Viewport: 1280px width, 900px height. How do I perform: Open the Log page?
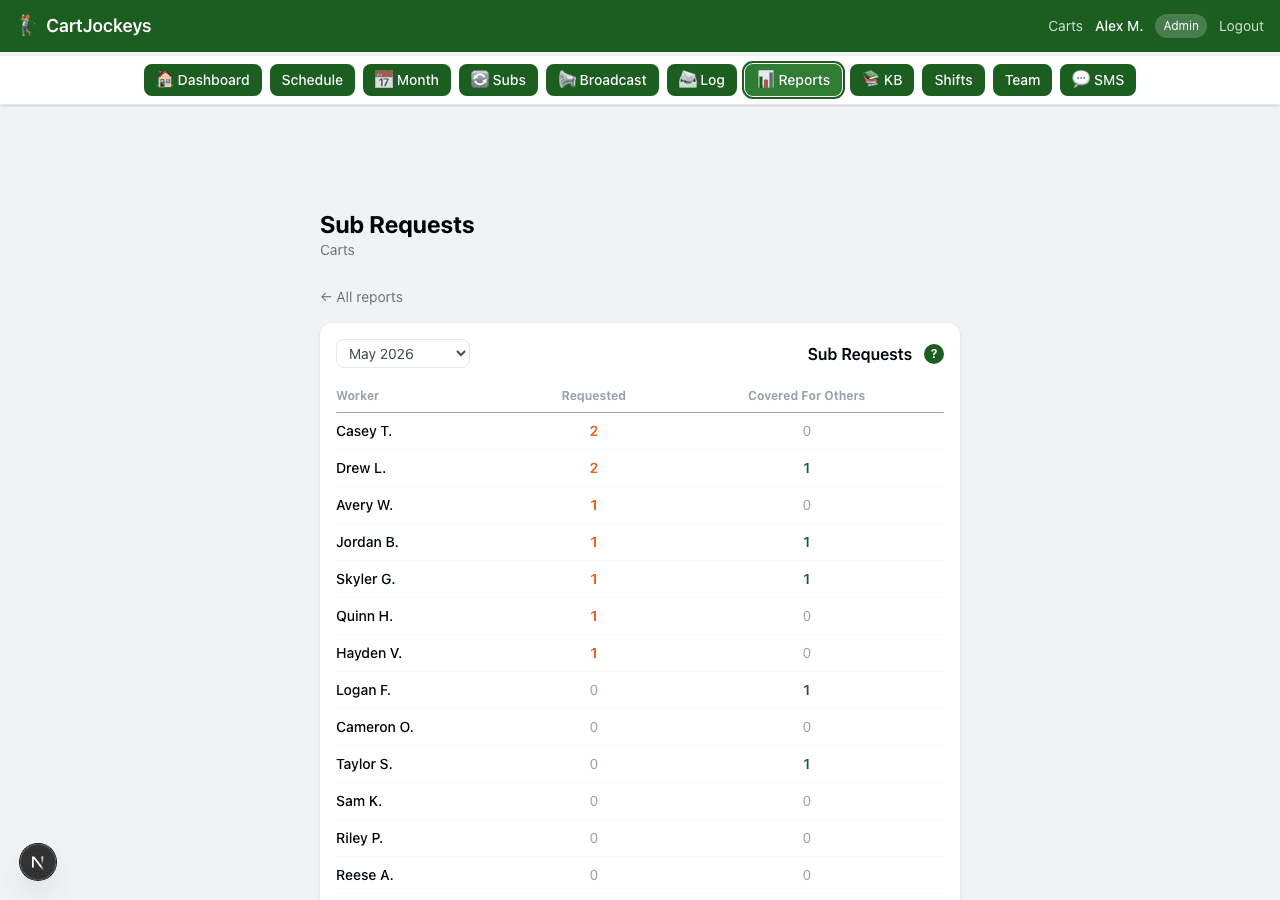pos(702,80)
